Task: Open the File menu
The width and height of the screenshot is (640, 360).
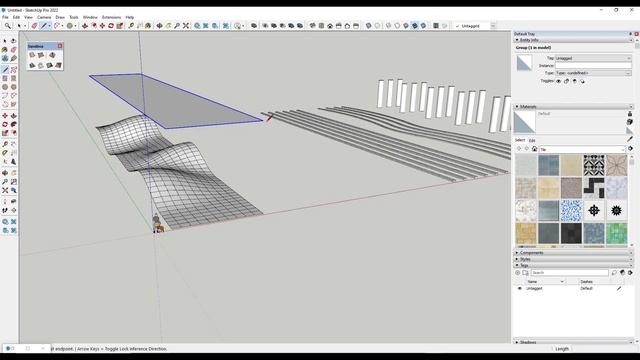Action: coord(5,17)
